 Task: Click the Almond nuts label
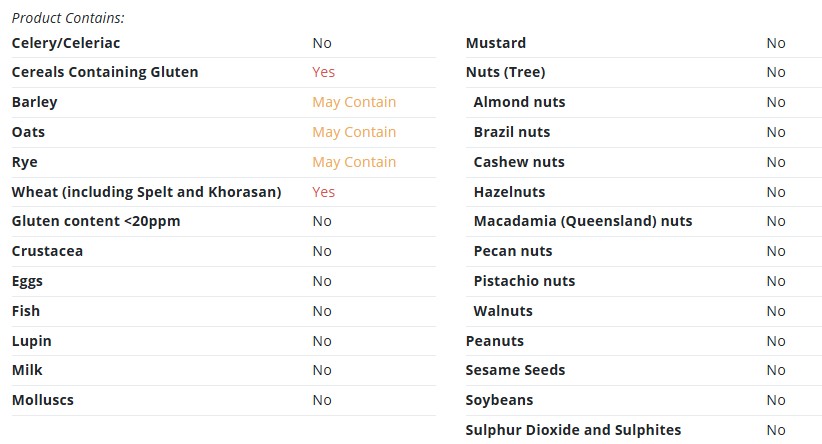pos(519,102)
